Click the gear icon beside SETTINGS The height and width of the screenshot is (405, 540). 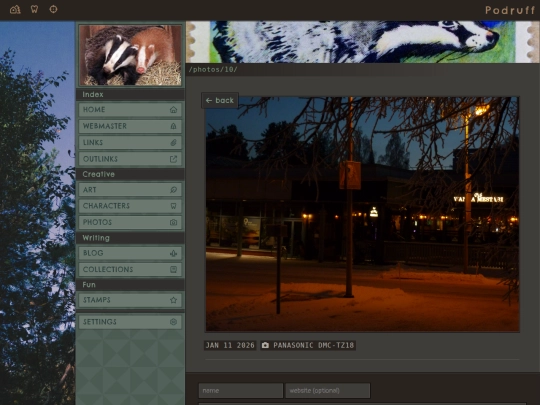[x=173, y=322]
